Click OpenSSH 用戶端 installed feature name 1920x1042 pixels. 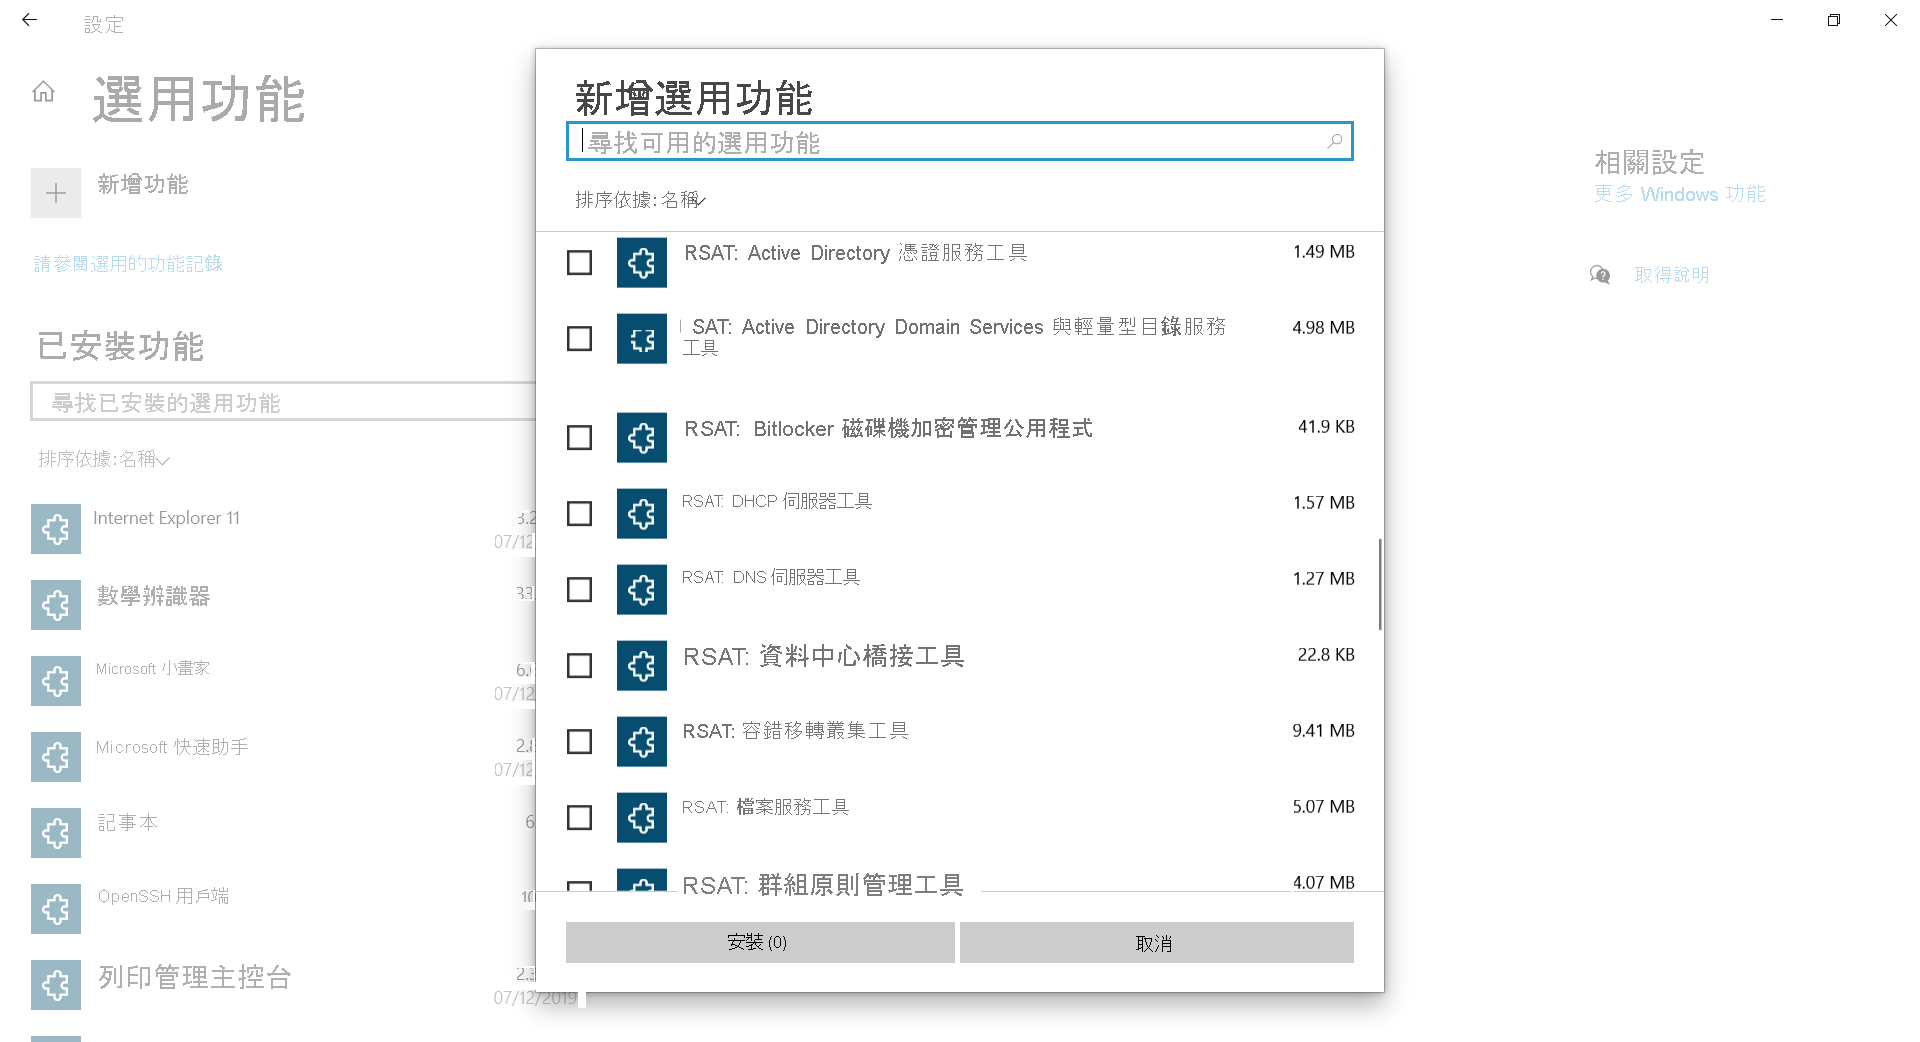(x=163, y=896)
